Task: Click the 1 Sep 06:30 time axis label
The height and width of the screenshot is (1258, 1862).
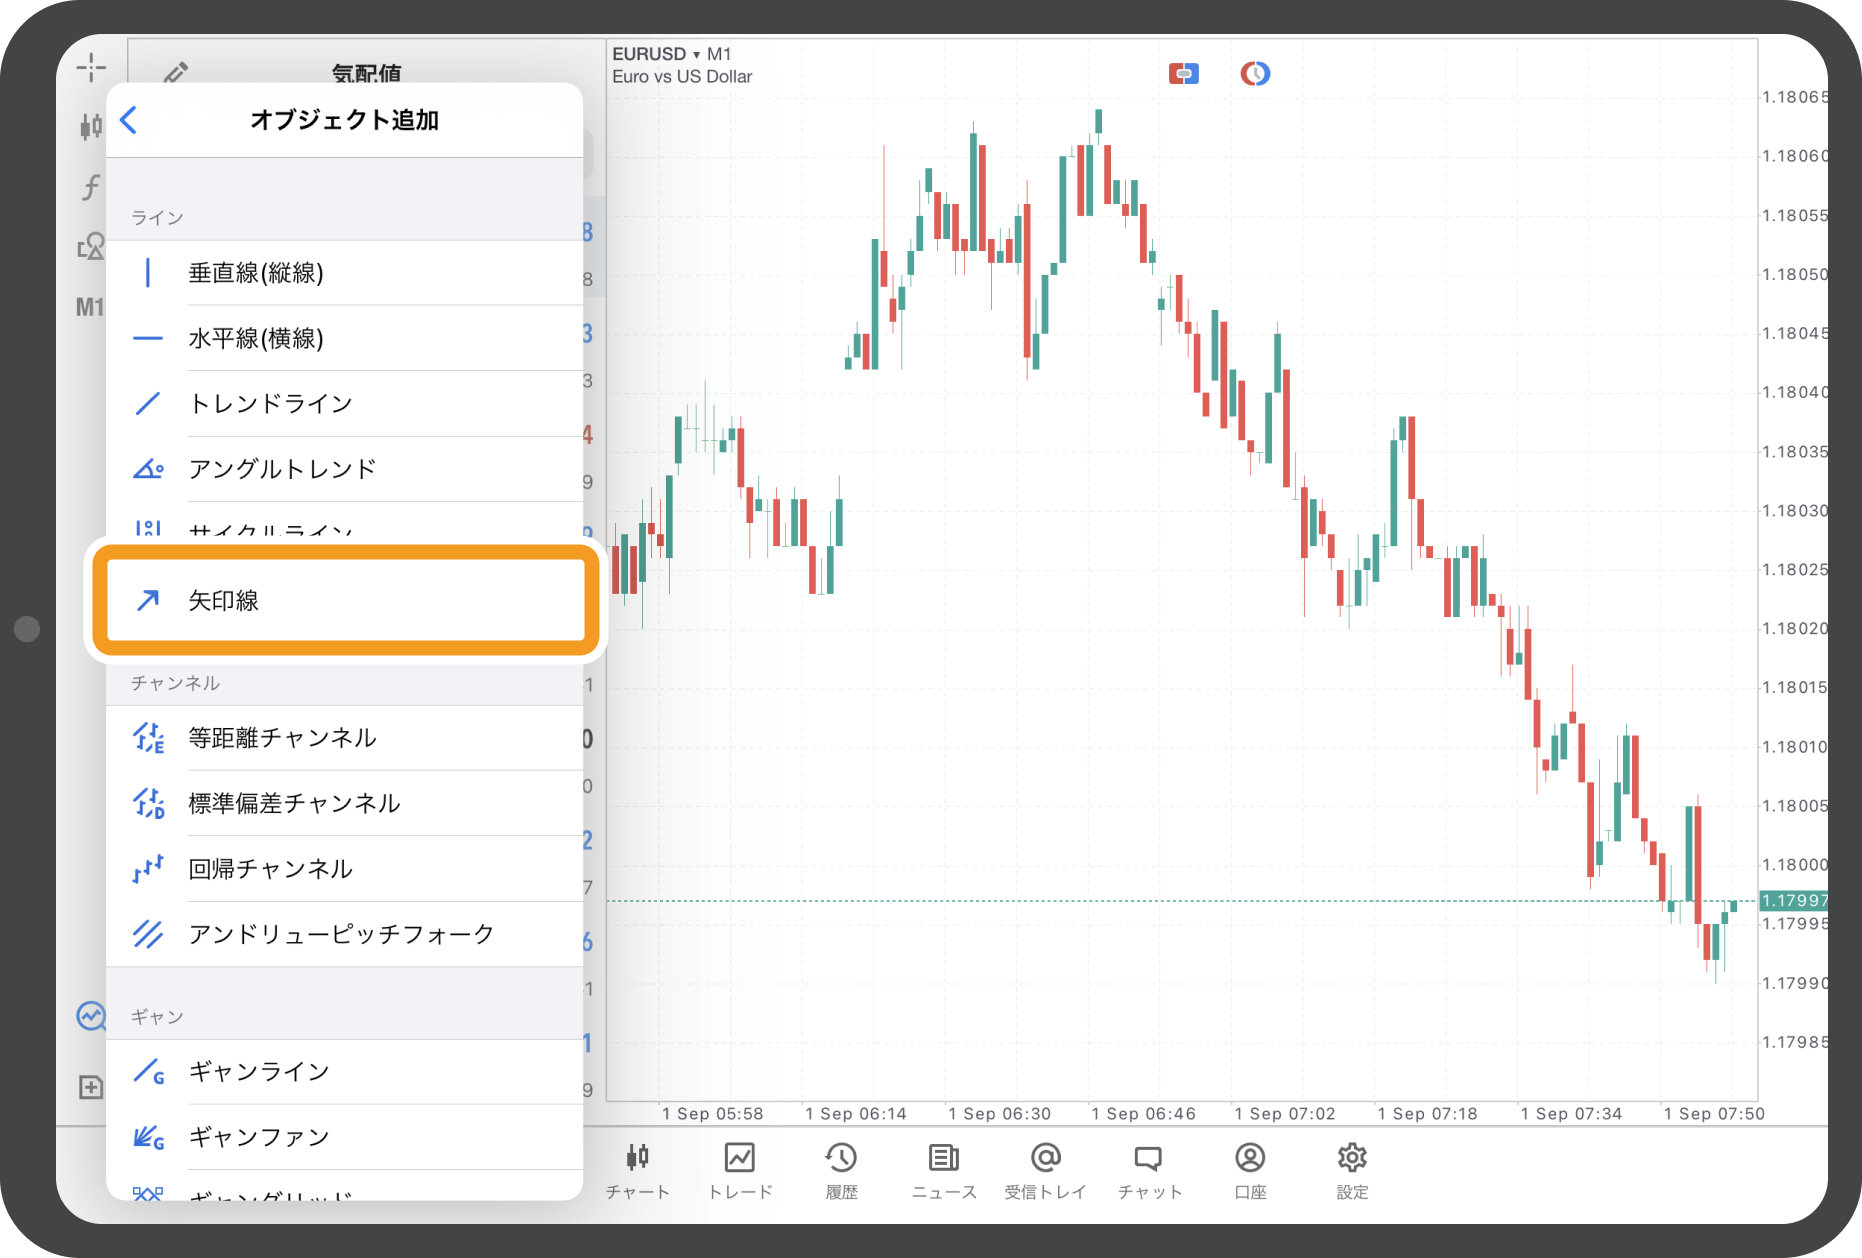Action: click(999, 1114)
